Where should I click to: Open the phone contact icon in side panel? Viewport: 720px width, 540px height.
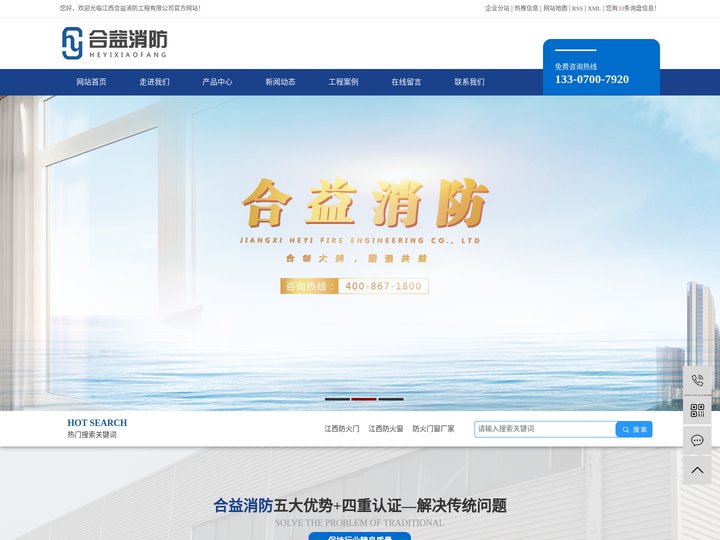[697, 381]
